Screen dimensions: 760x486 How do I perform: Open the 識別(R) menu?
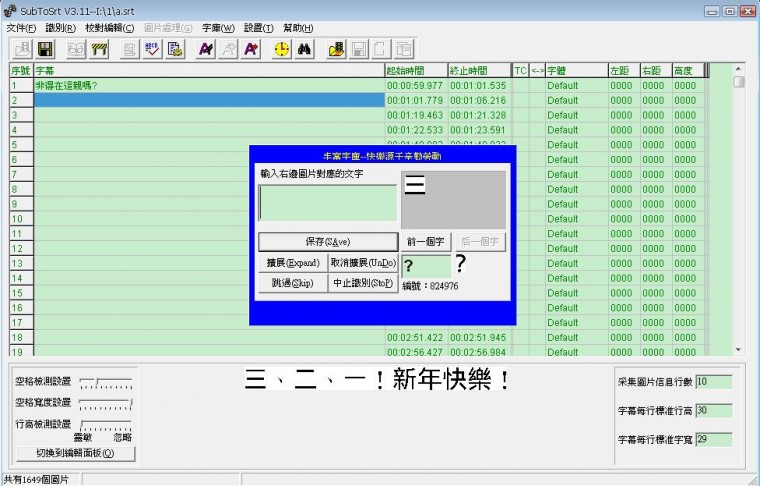[x=61, y=28]
